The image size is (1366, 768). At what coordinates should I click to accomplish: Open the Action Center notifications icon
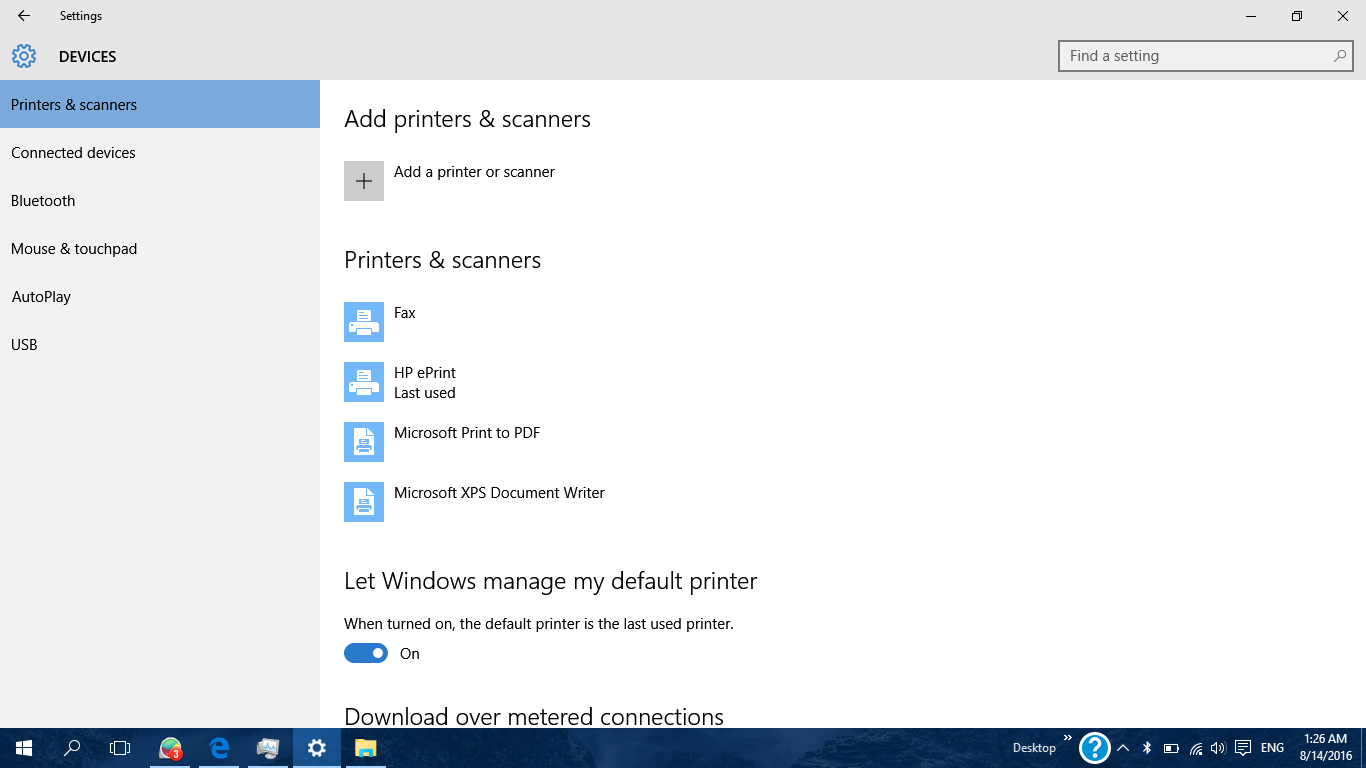pos(1243,748)
